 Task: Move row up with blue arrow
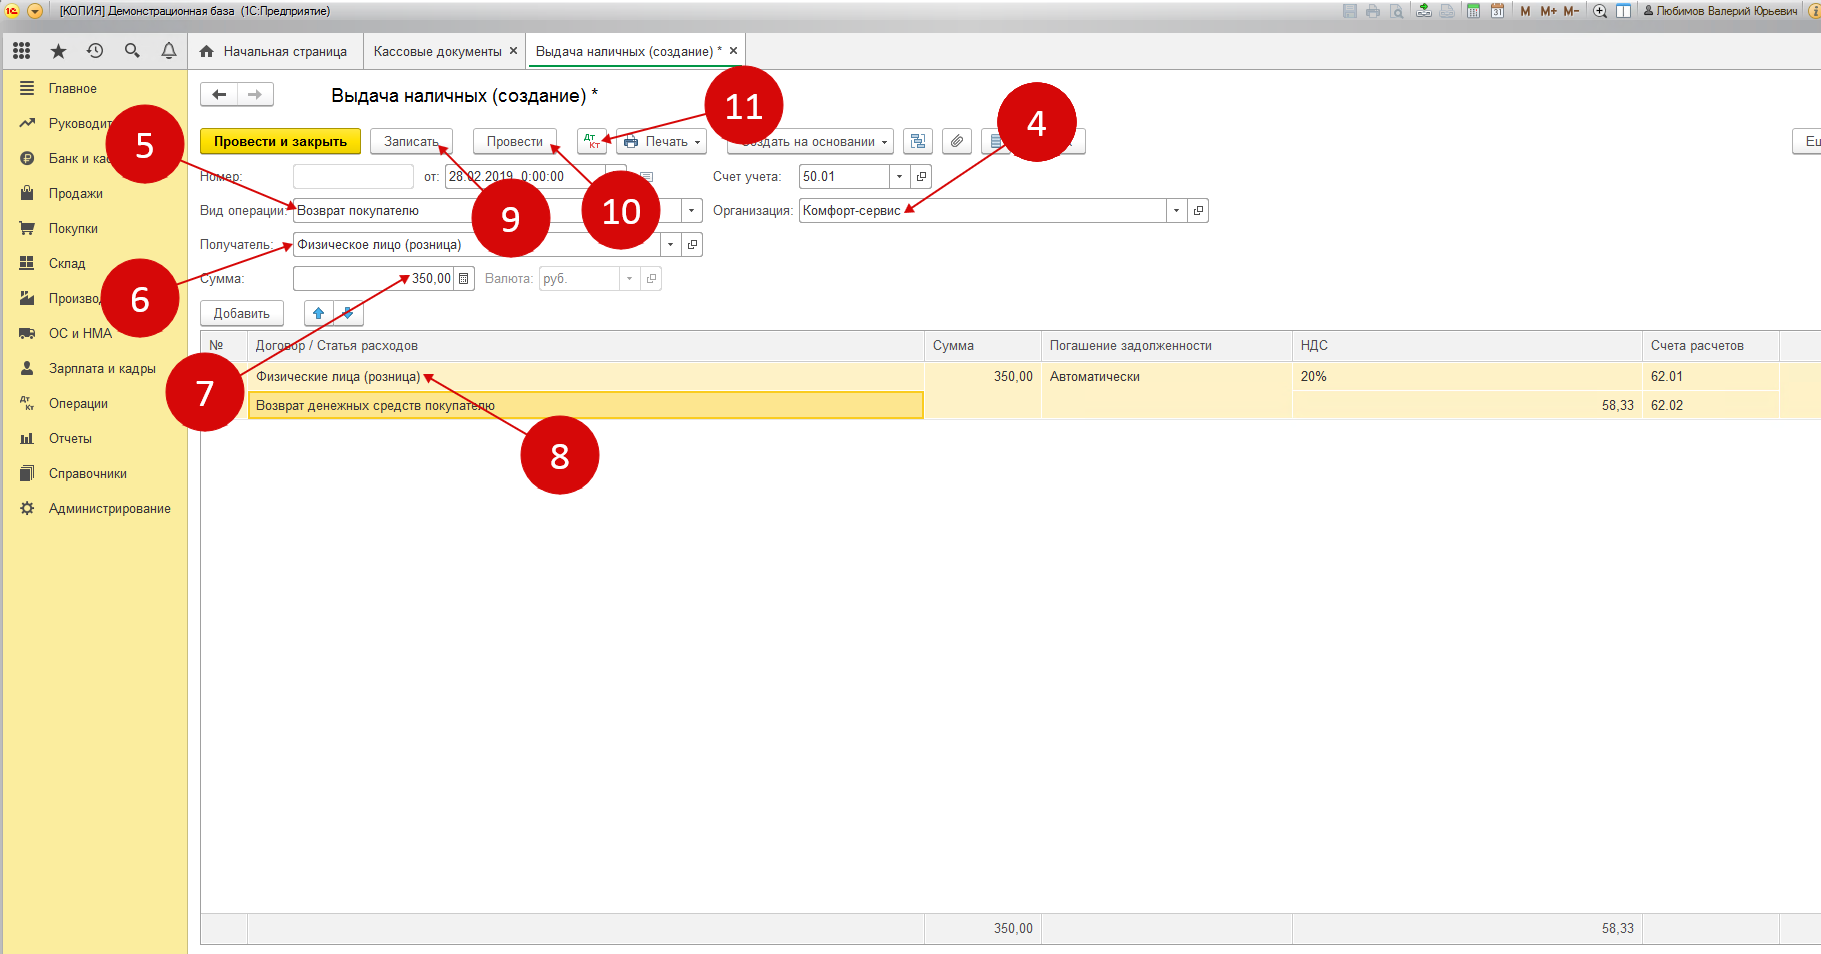pyautogui.click(x=319, y=313)
